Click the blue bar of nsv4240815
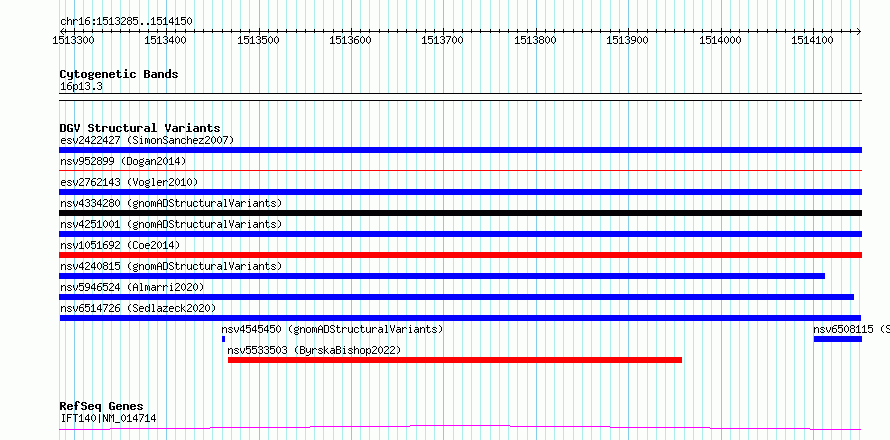Viewport: 890px width, 440px height. point(442,276)
